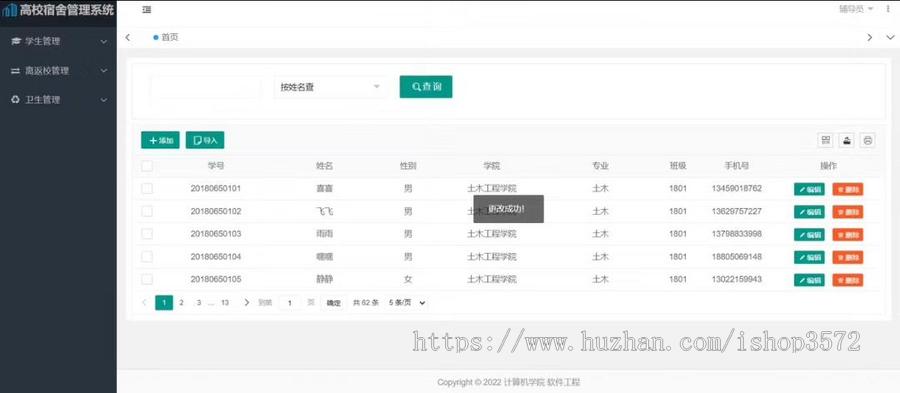Click the 手机号 column header
The height and width of the screenshot is (393, 900).
[x=736, y=166]
